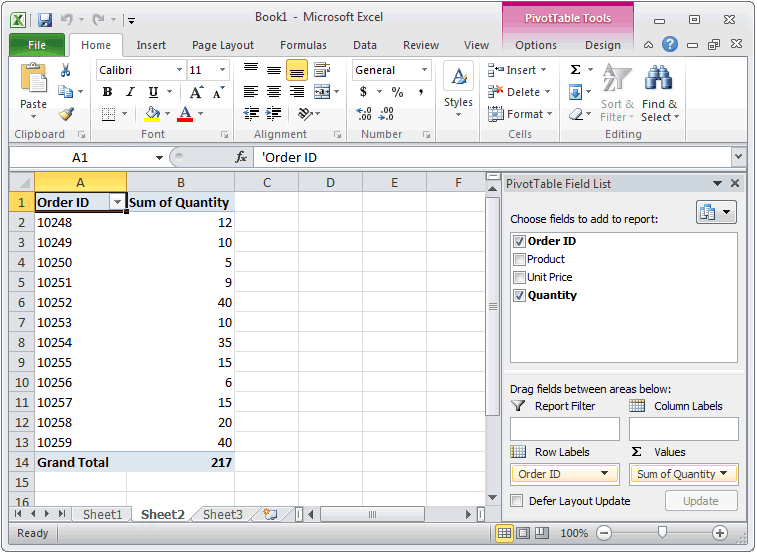
Task: Open the Font name dropdown
Action: pos(179,70)
